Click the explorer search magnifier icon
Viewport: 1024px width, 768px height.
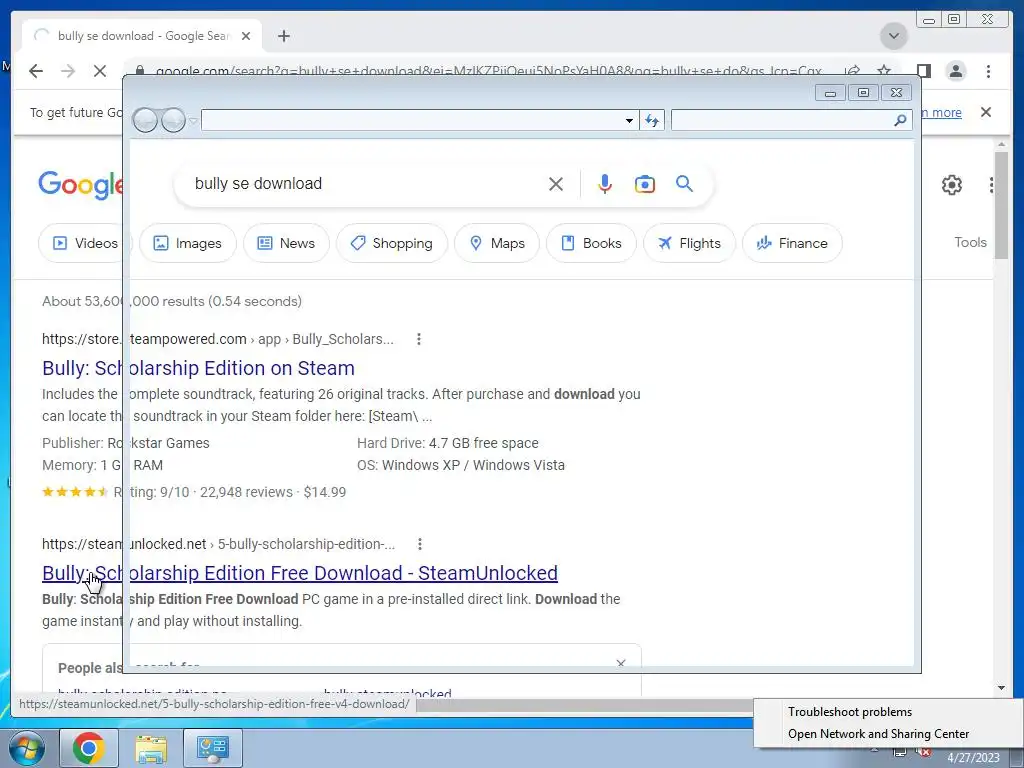[900, 120]
